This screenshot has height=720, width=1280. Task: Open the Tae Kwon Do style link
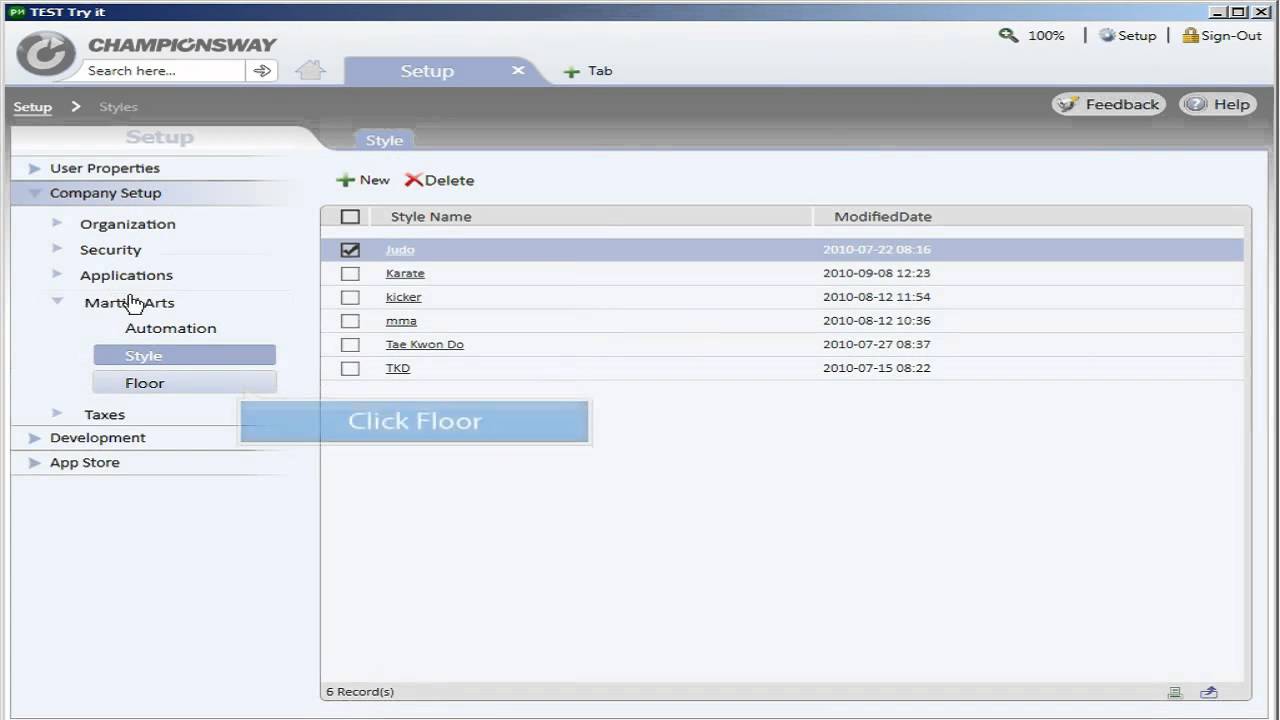coord(425,344)
